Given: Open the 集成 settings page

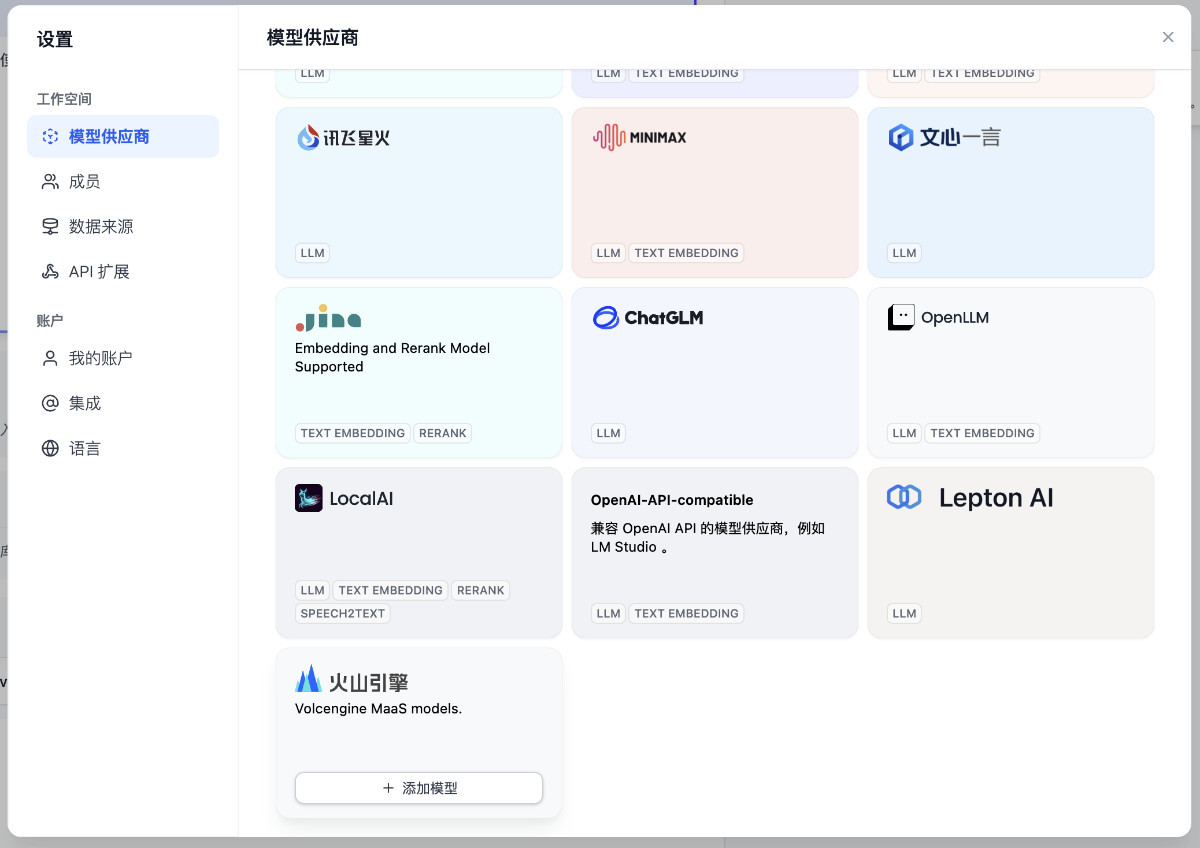Looking at the screenshot, I should (x=123, y=404).
